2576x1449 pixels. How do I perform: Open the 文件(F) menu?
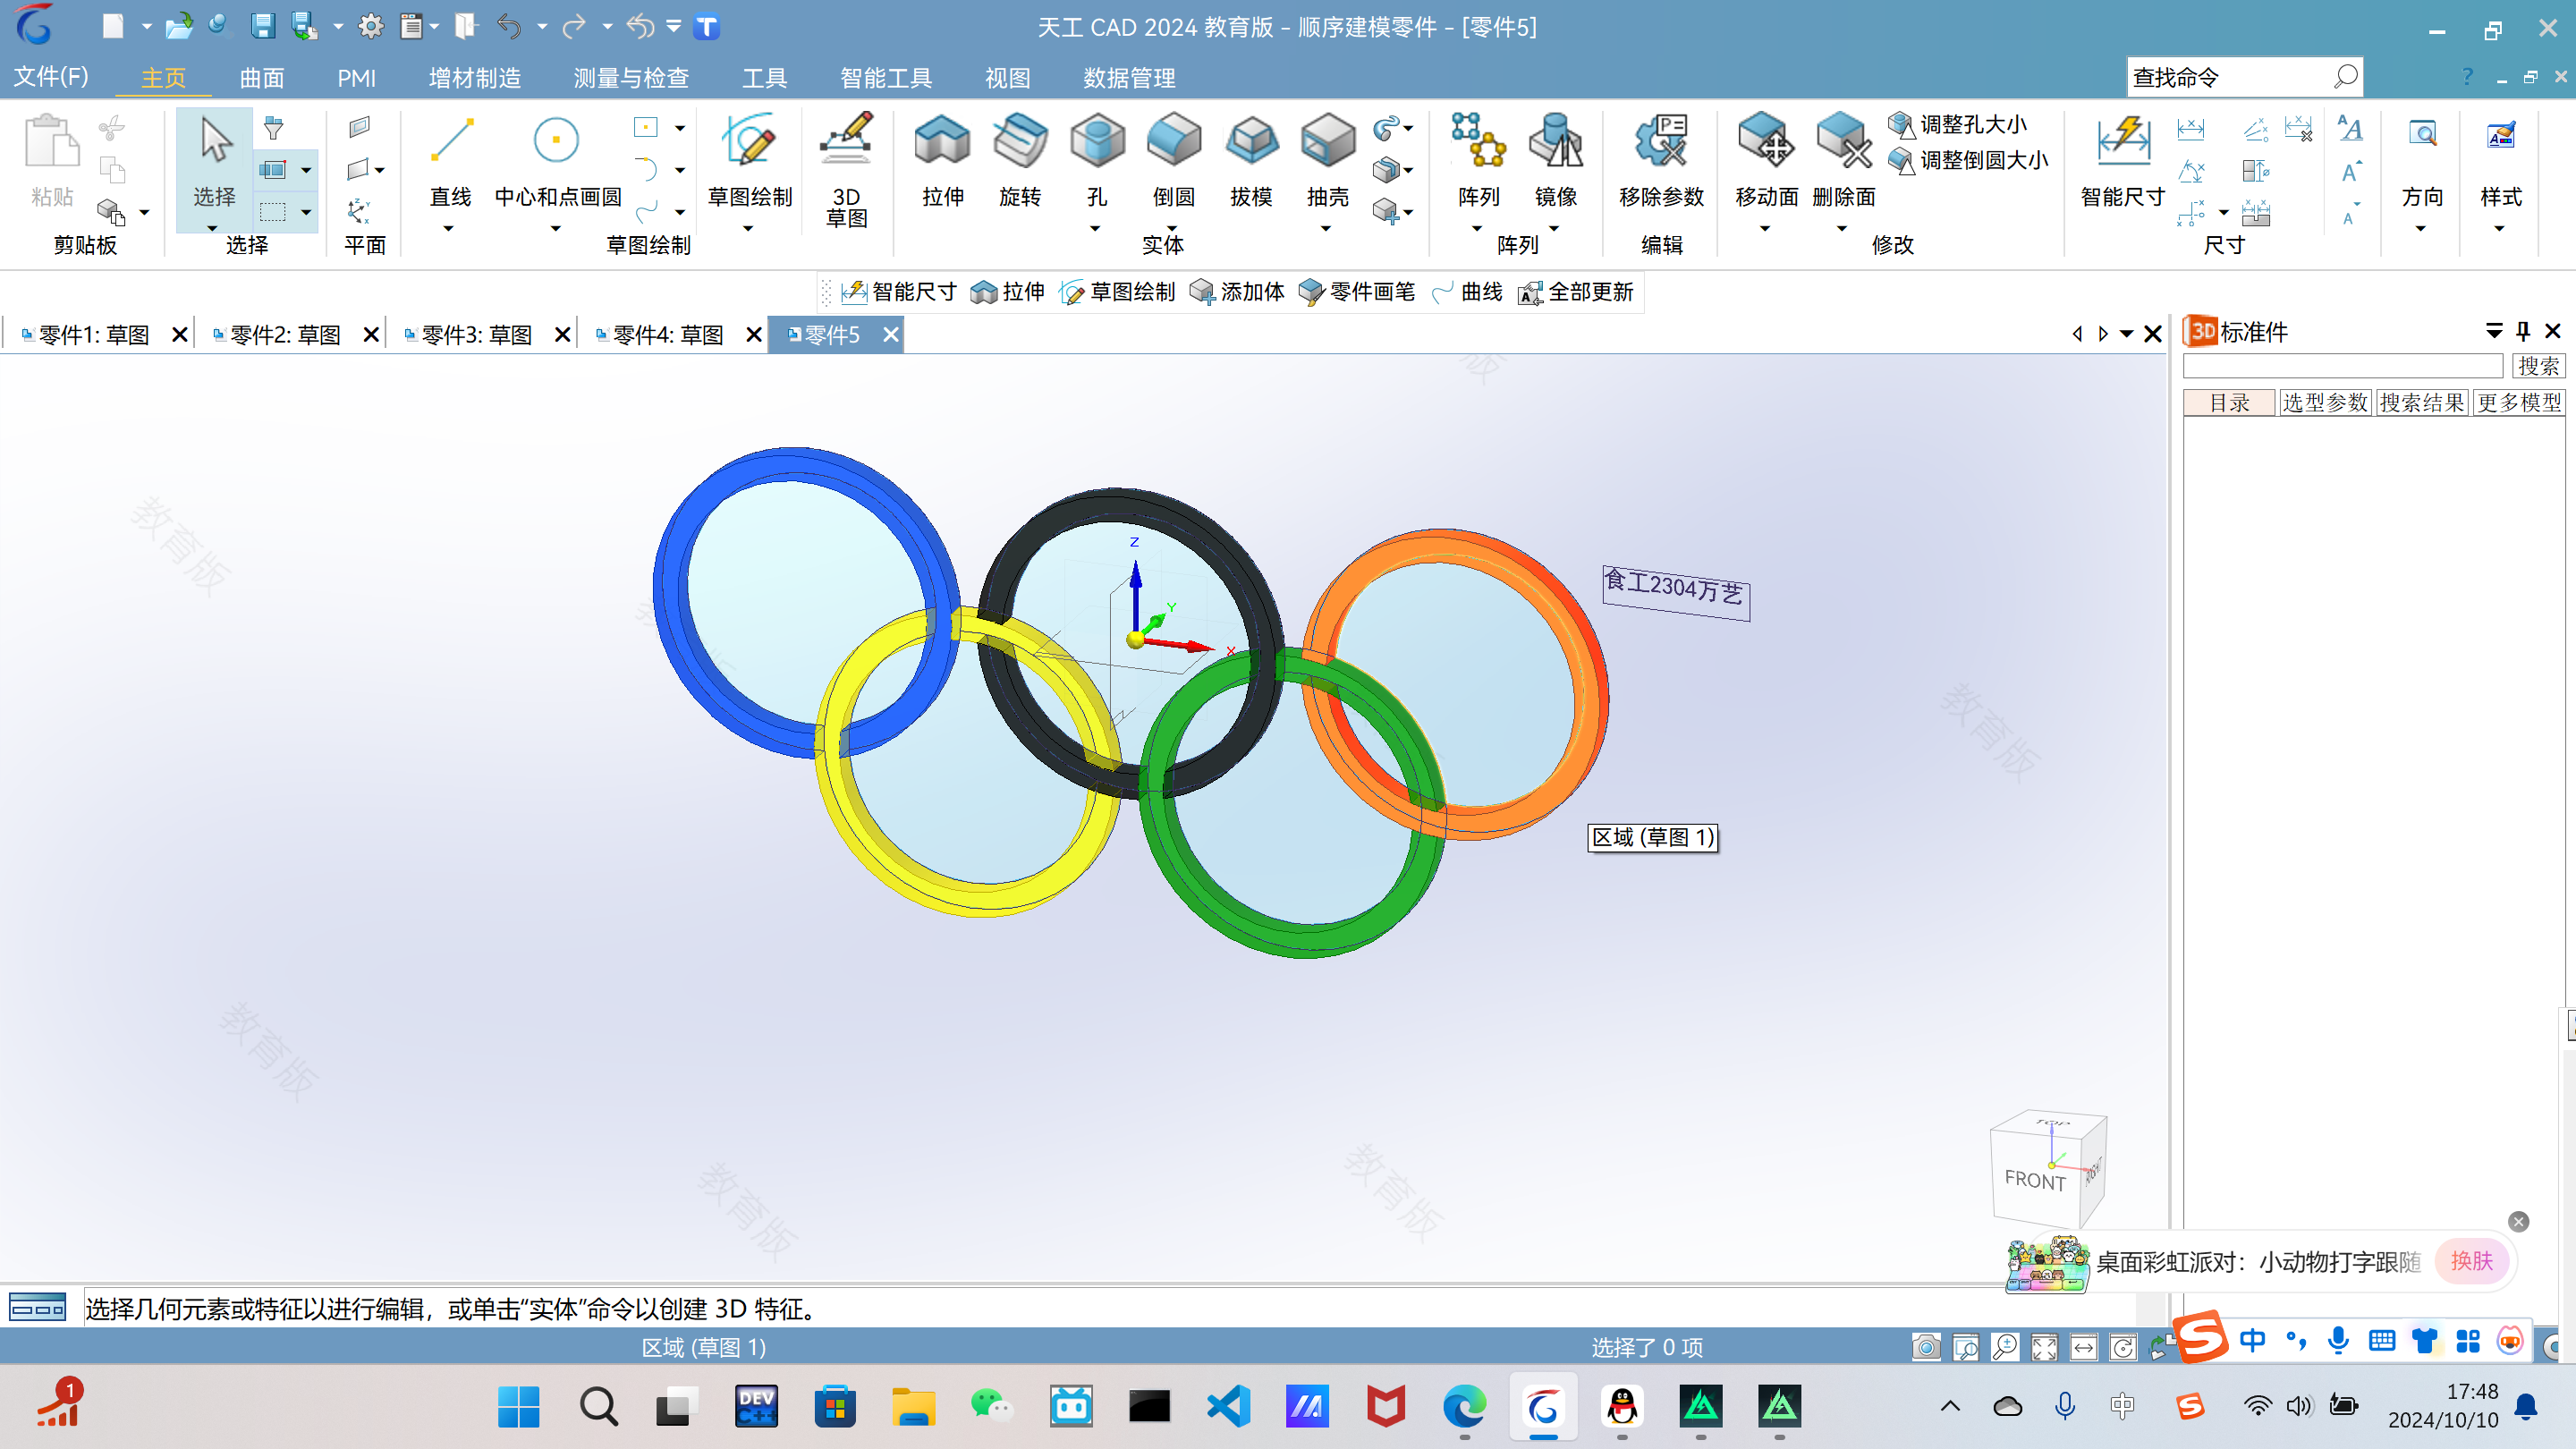tap(51, 77)
